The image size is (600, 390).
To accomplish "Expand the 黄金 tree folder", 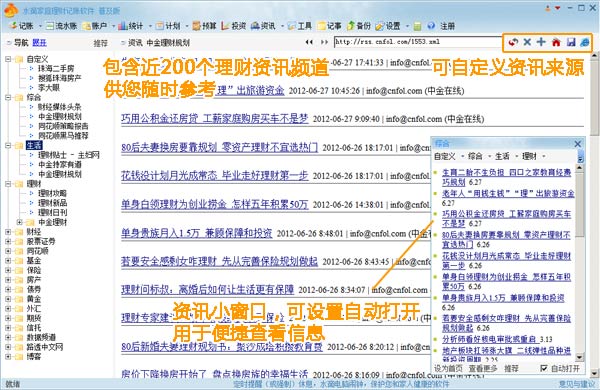I will tap(8, 299).
